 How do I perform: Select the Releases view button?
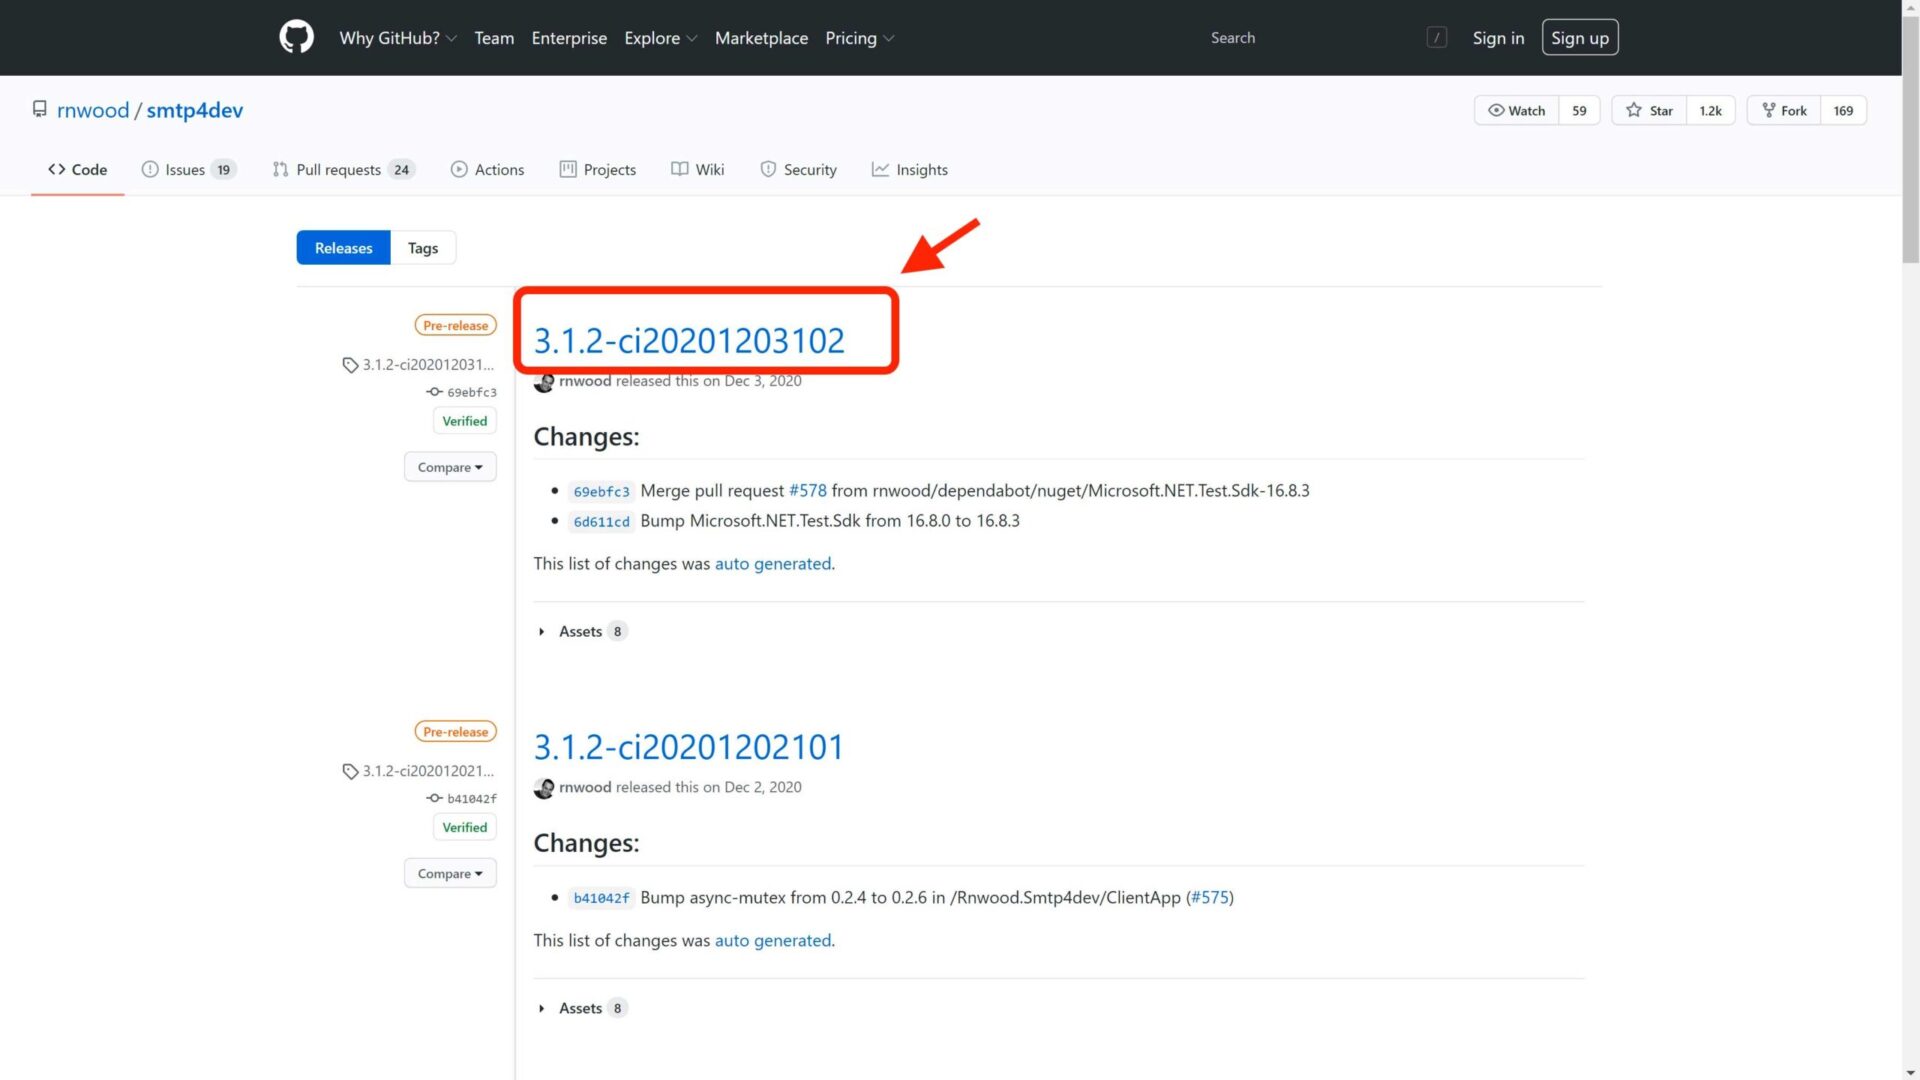coord(343,248)
